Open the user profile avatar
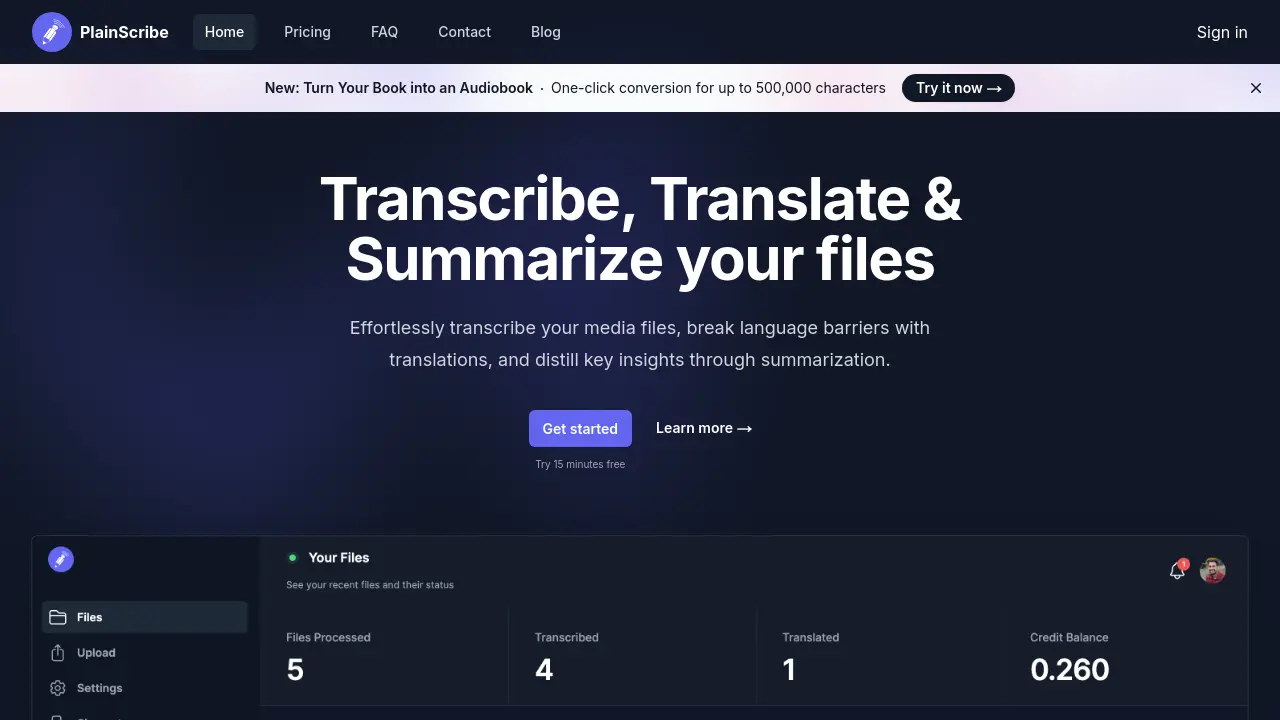This screenshot has width=1280, height=720. pos(1212,570)
